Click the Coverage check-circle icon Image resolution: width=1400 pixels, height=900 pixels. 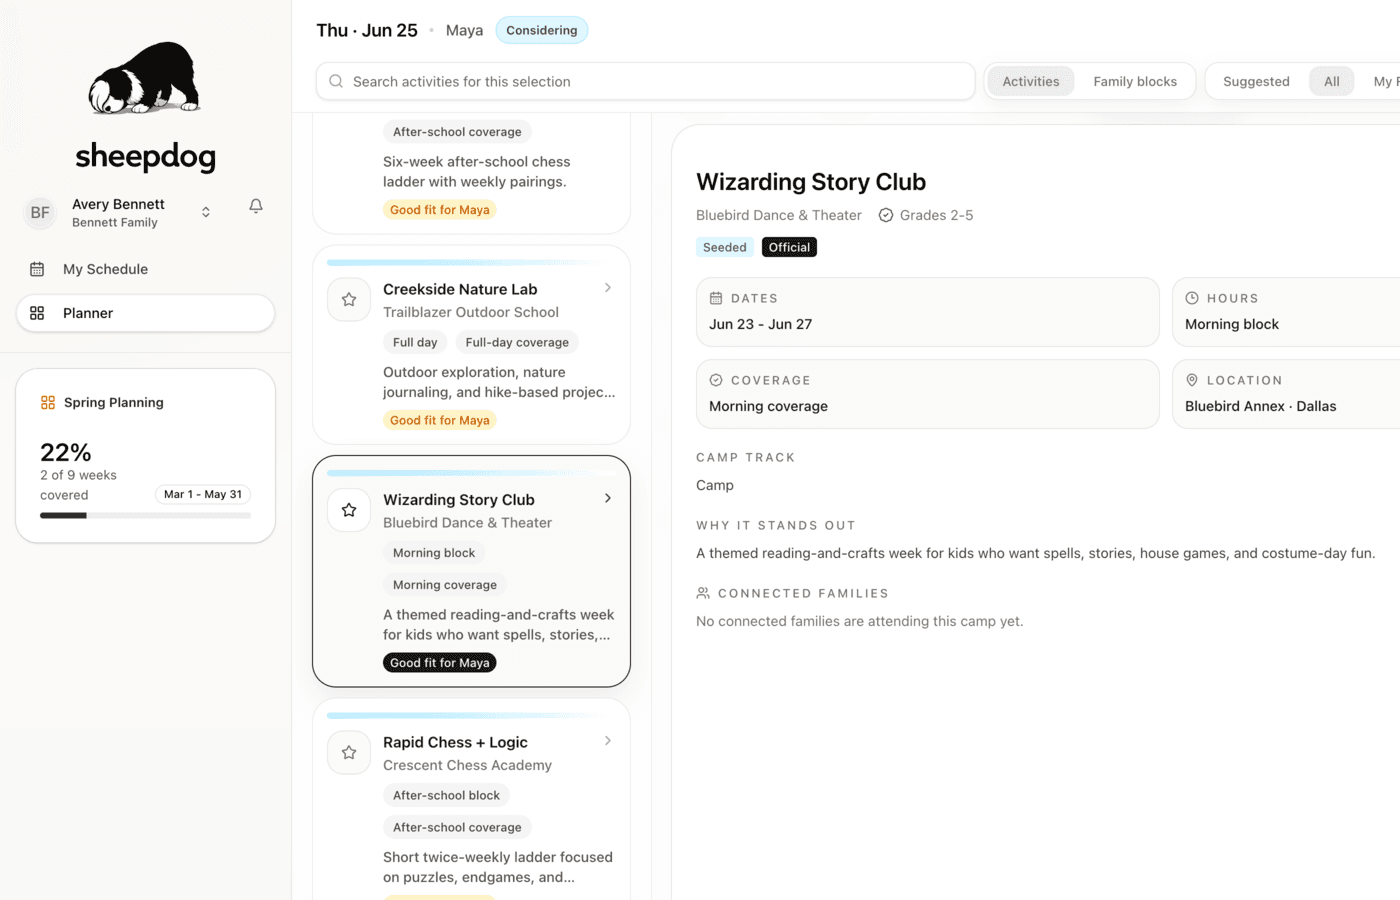coord(716,380)
